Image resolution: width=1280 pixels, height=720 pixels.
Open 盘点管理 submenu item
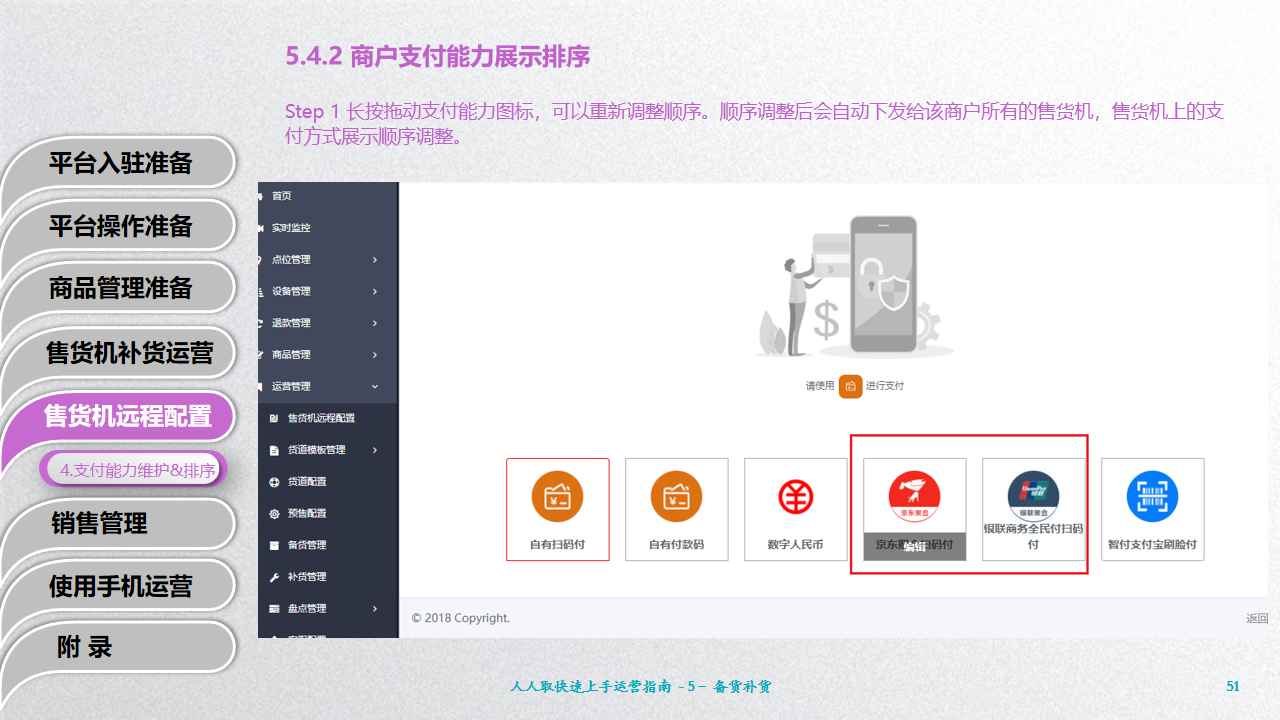pos(307,609)
